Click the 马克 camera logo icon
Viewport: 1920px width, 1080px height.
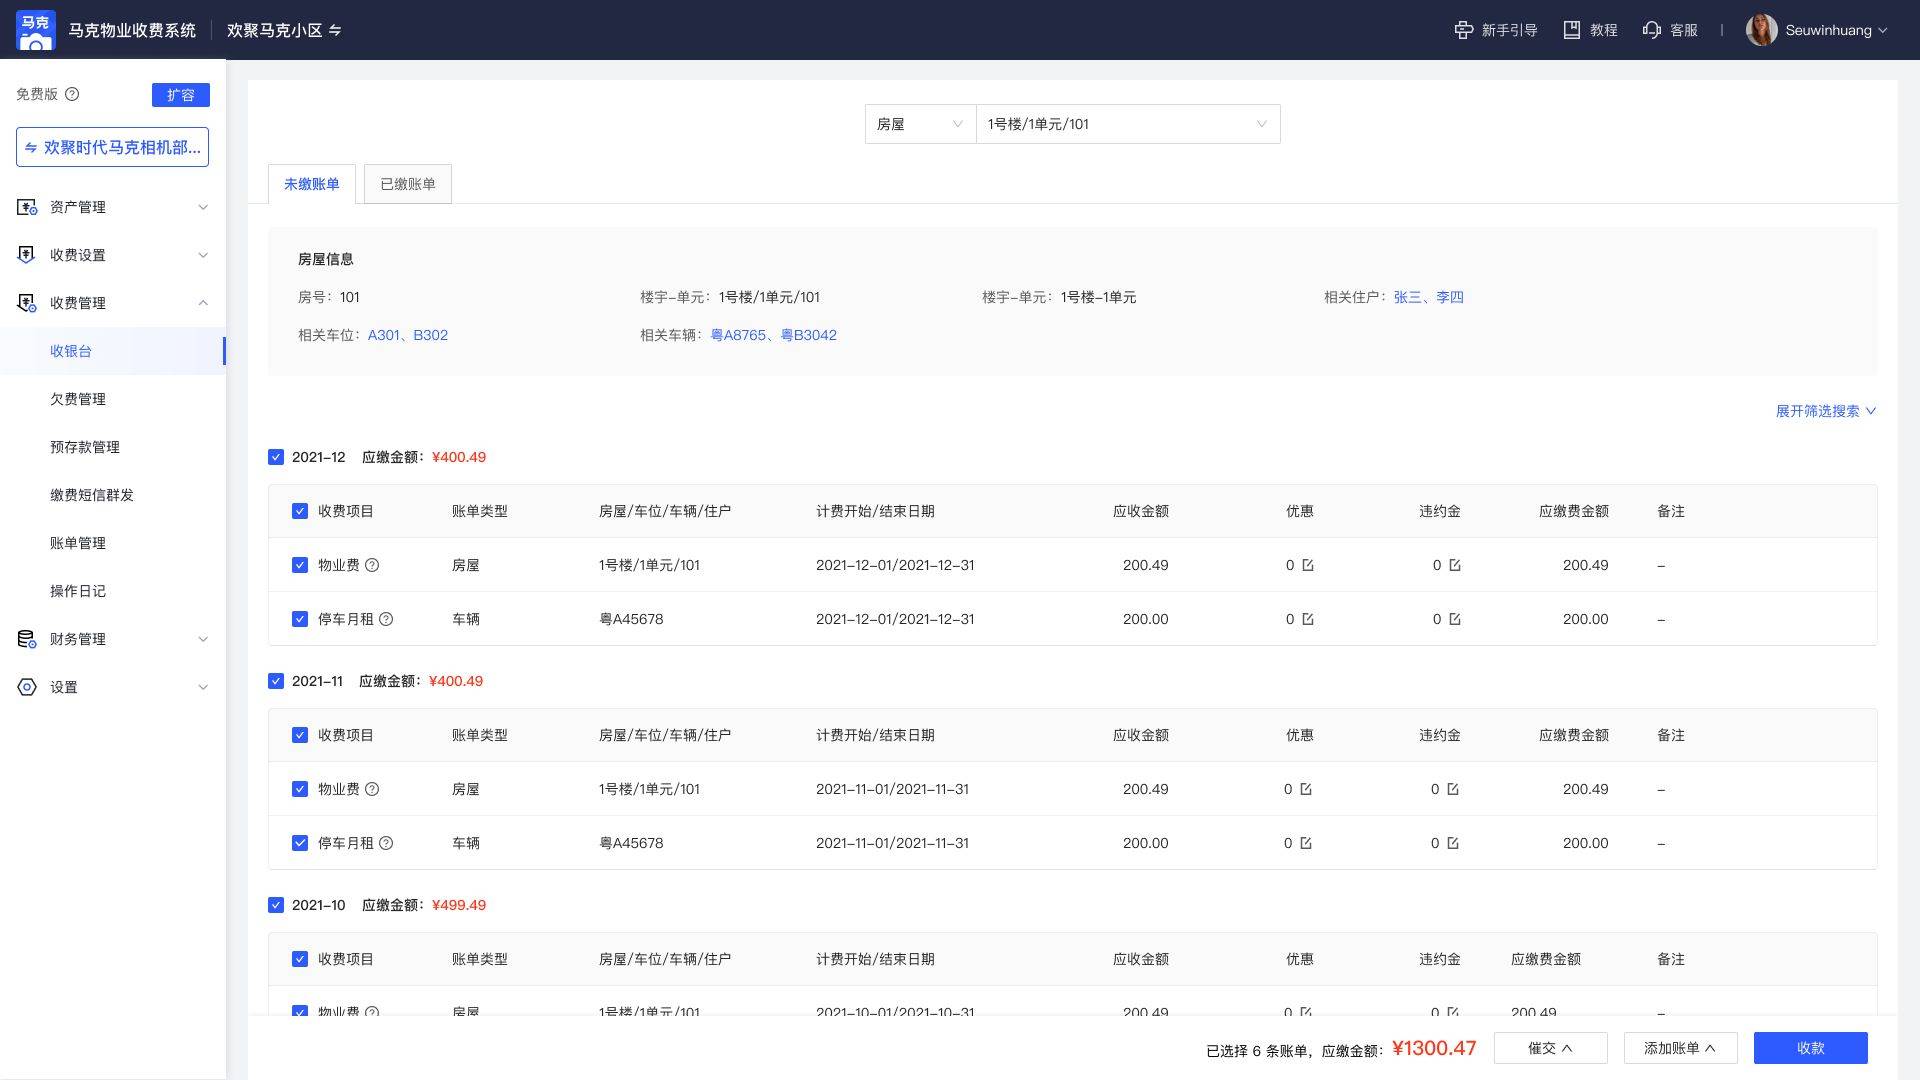tap(36, 30)
